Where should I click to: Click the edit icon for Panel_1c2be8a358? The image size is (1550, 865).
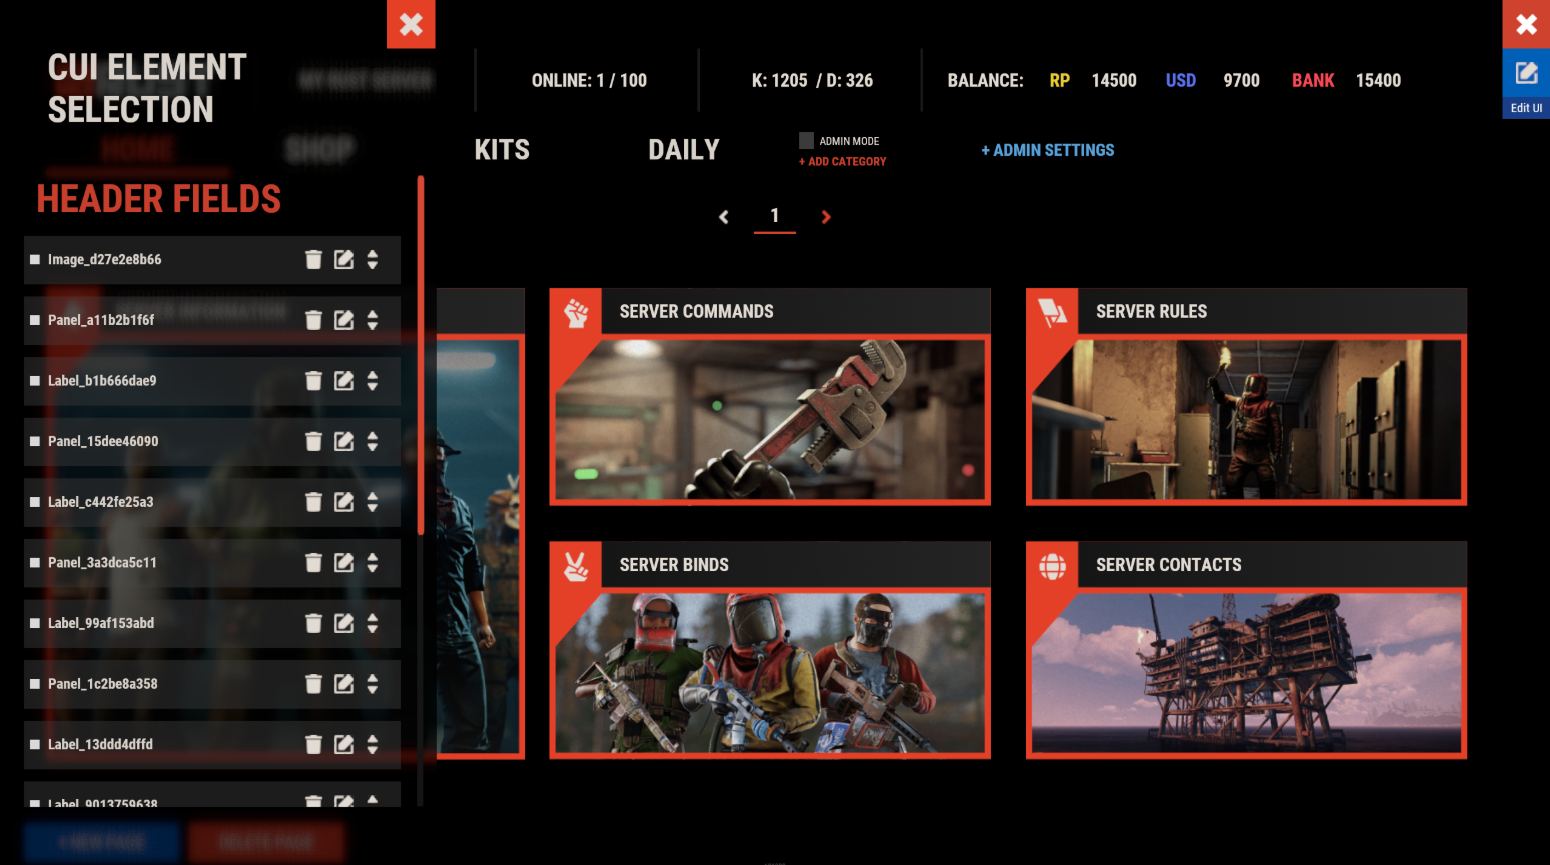tap(344, 684)
